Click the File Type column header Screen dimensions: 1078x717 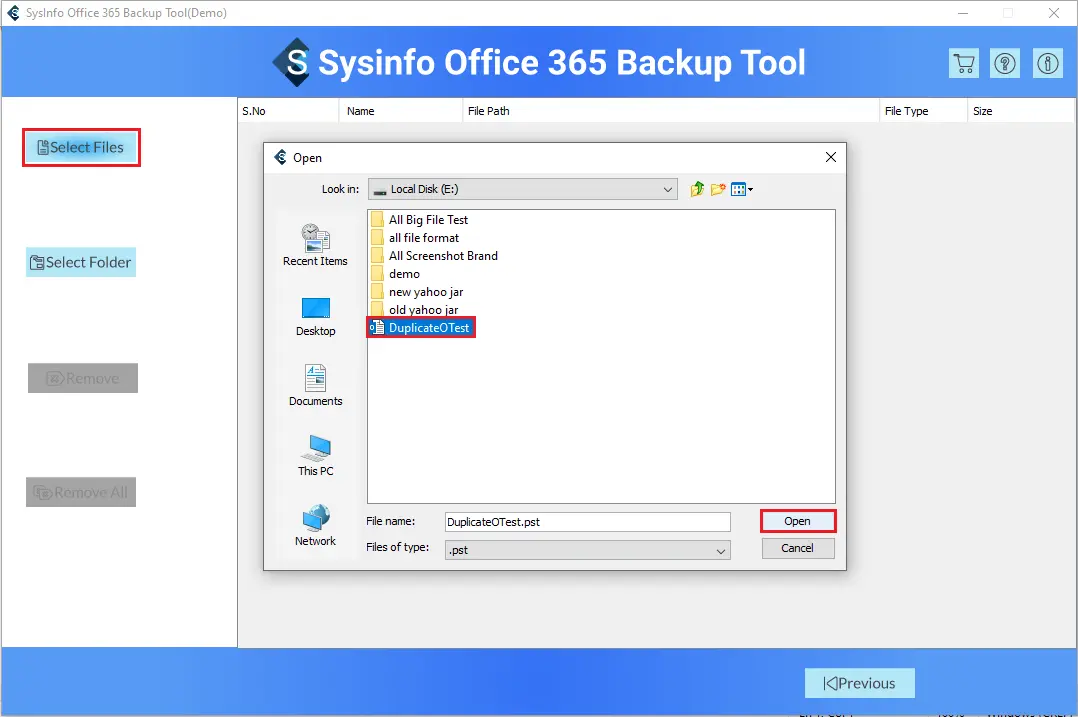tap(923, 111)
